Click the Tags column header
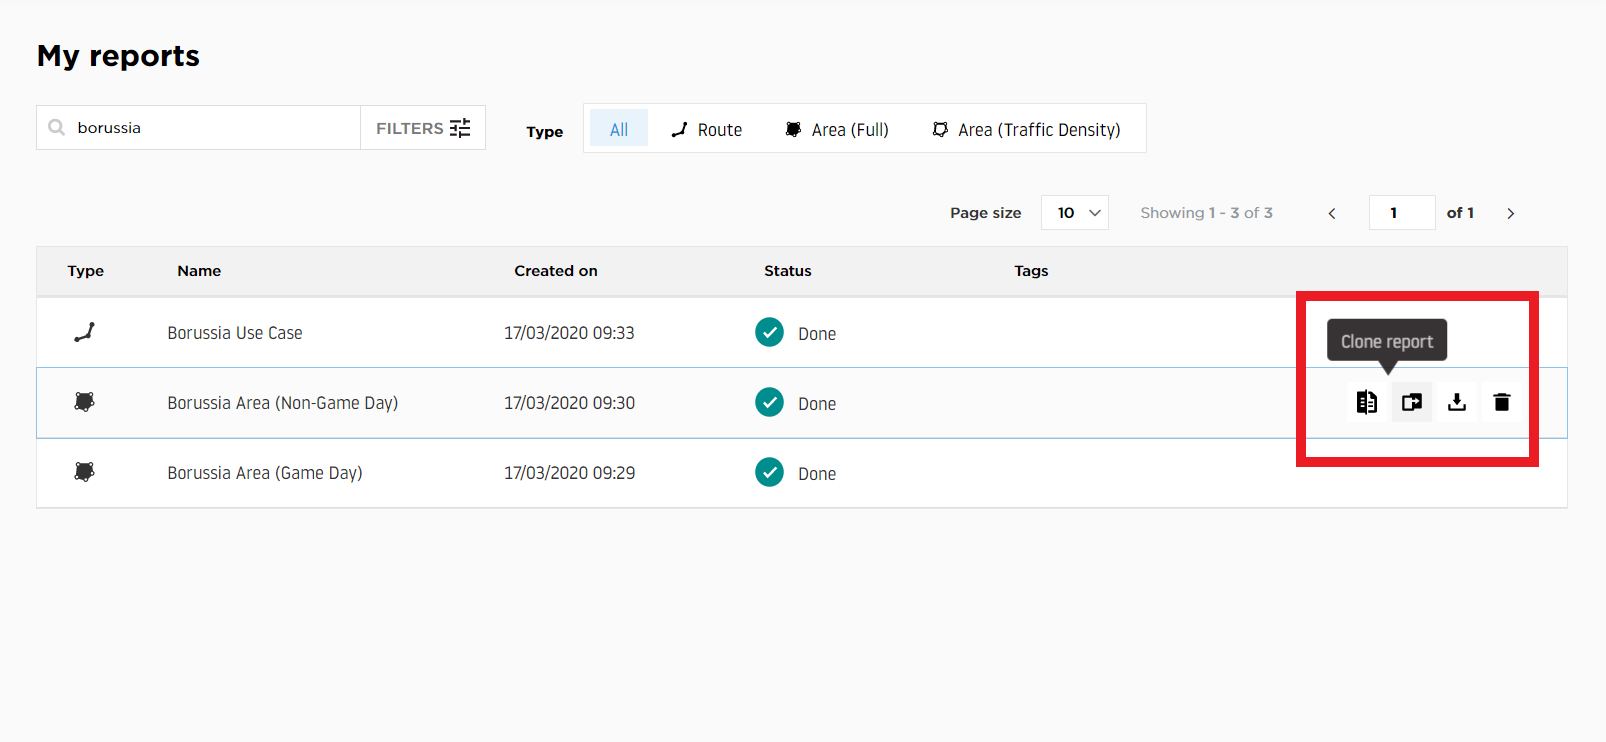 pos(1031,271)
